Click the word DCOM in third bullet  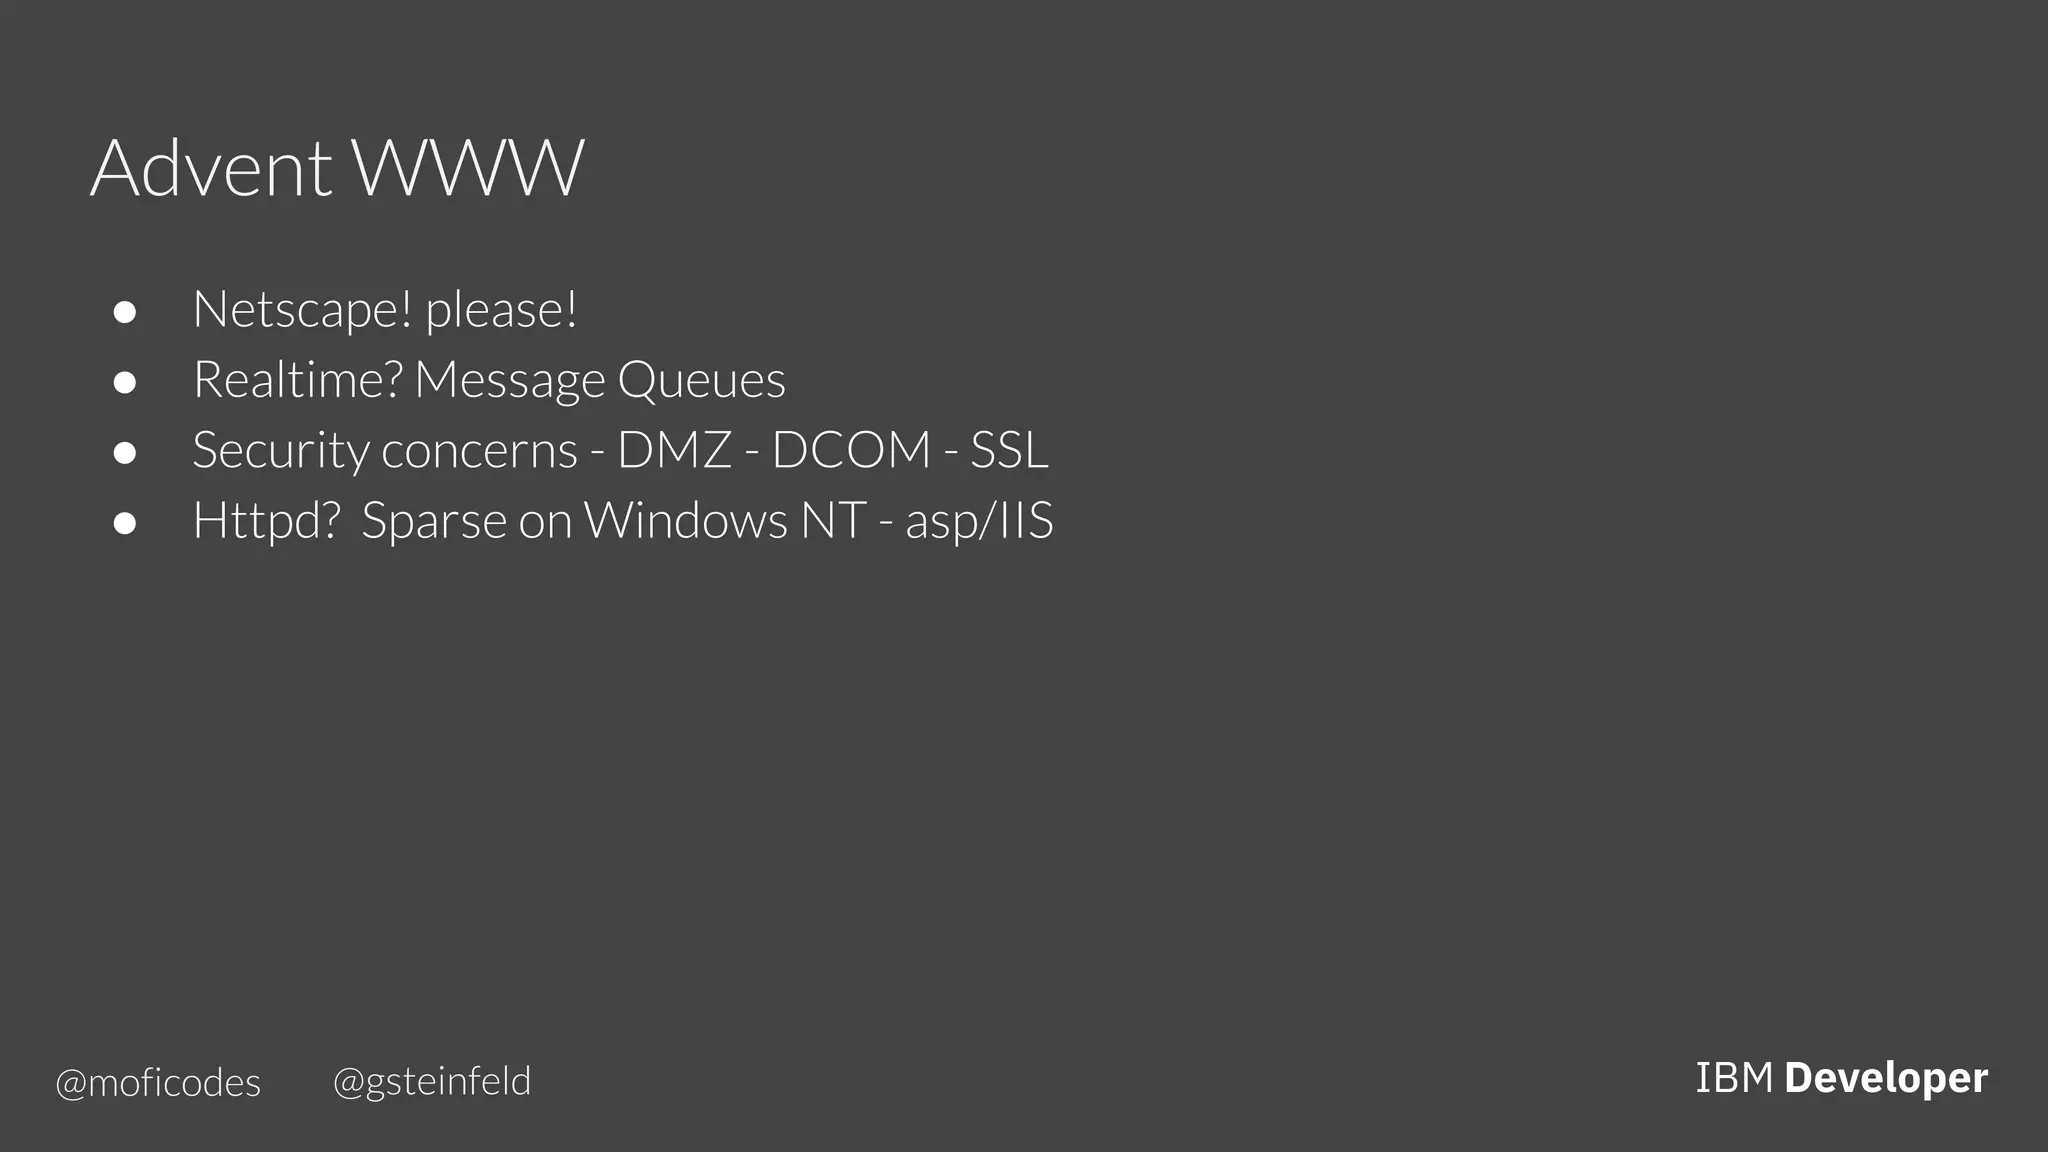pyautogui.click(x=852, y=450)
